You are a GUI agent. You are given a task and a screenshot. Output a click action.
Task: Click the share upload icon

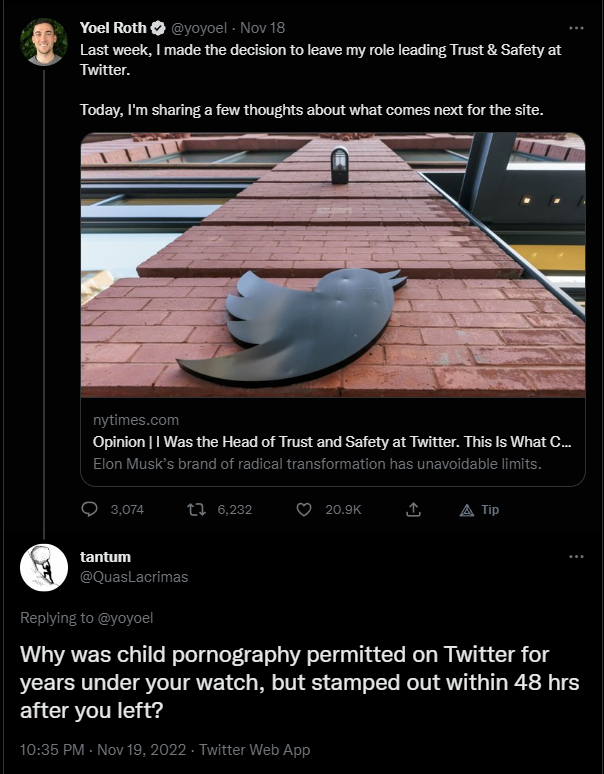(412, 509)
